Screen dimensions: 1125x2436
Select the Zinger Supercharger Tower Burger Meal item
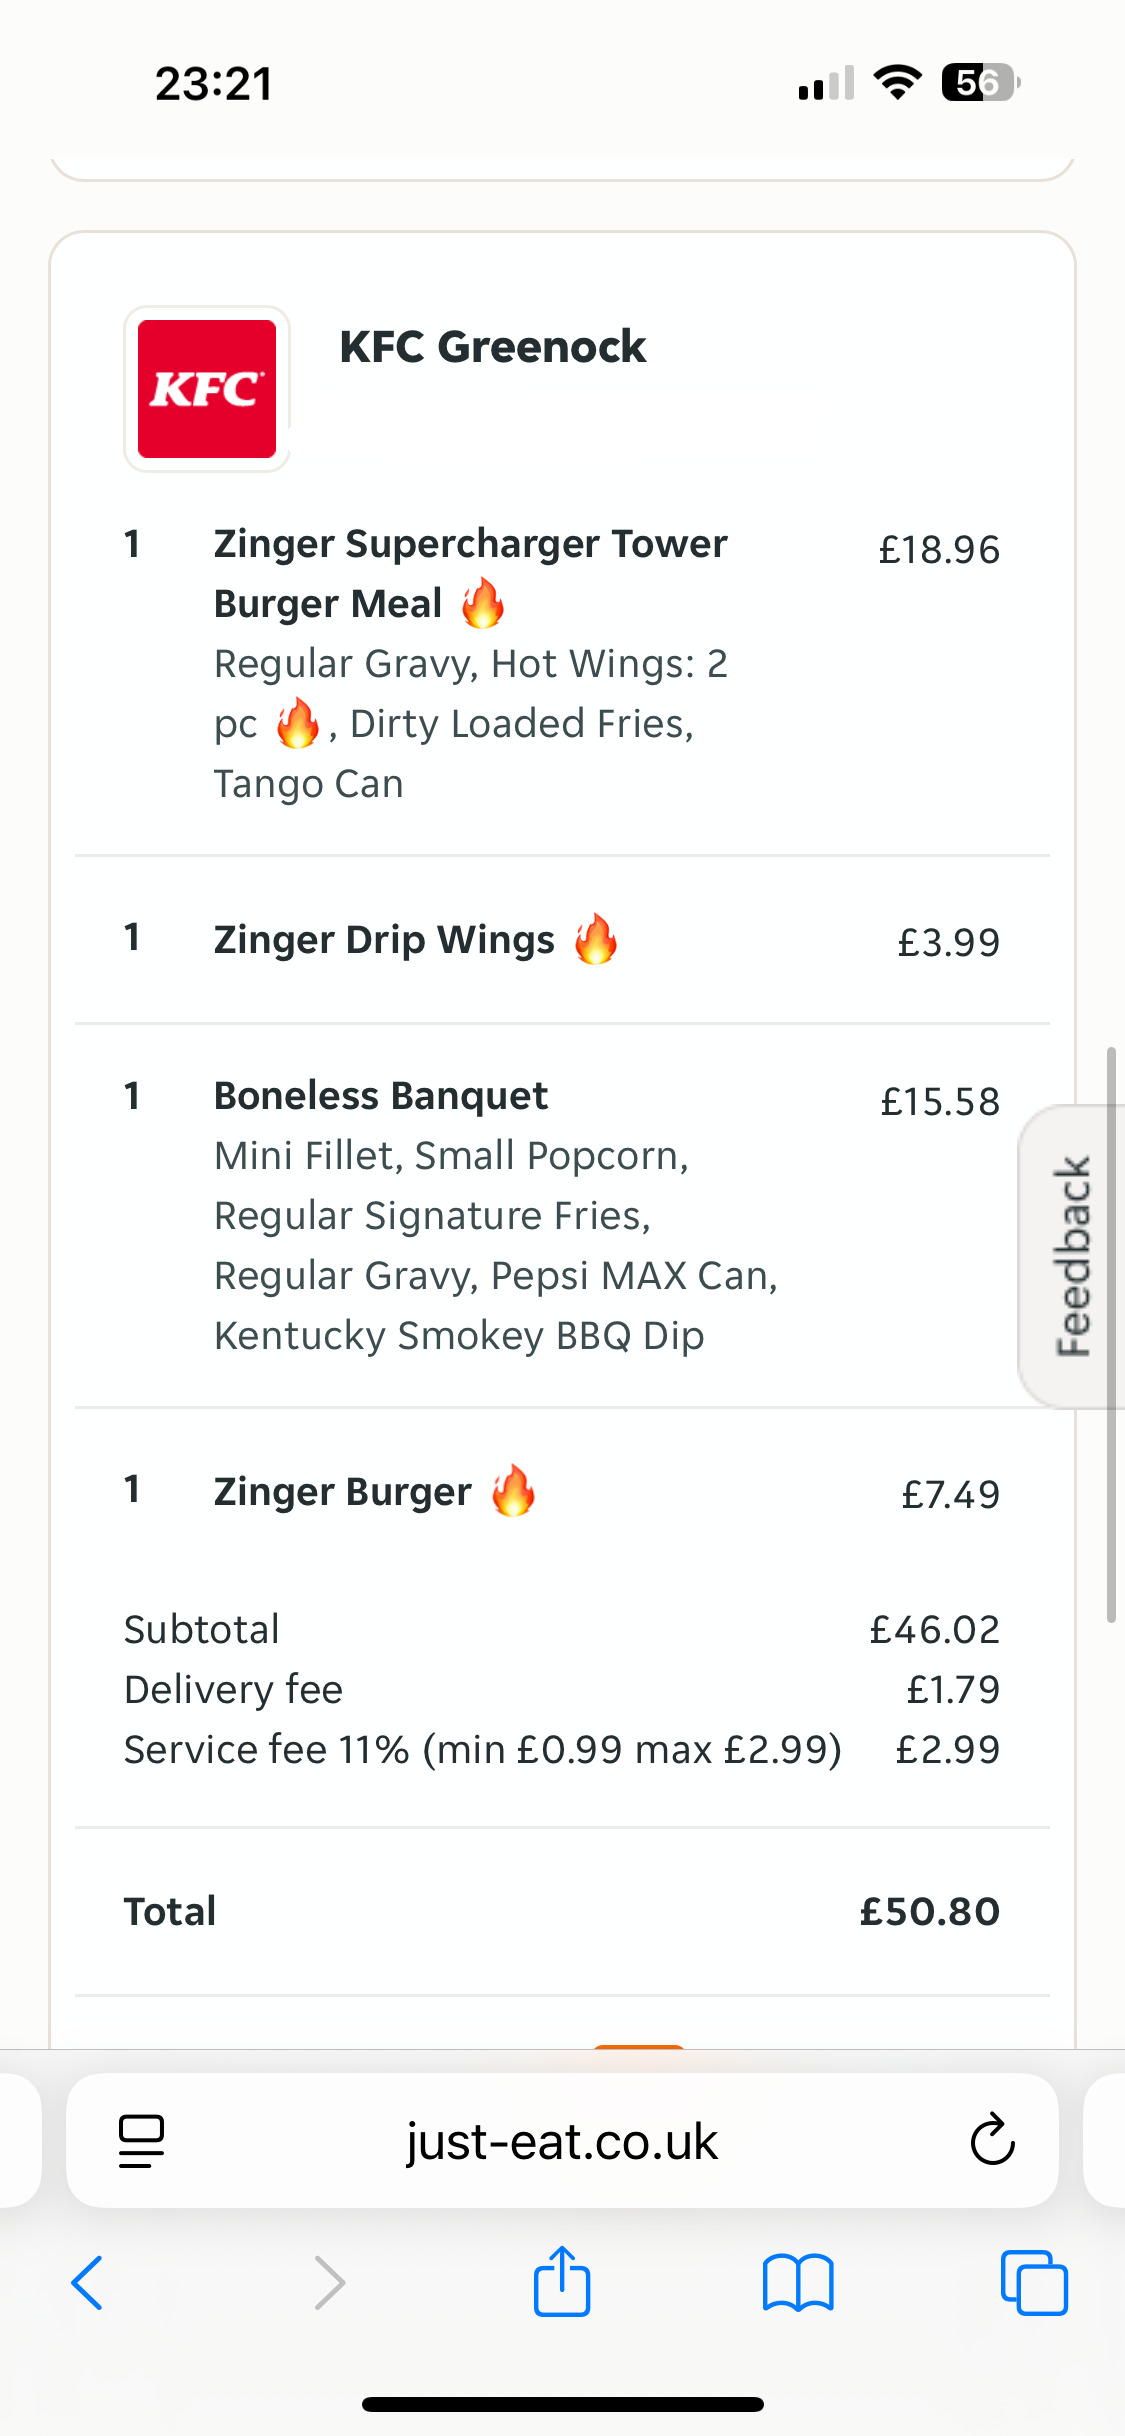pos(470,573)
